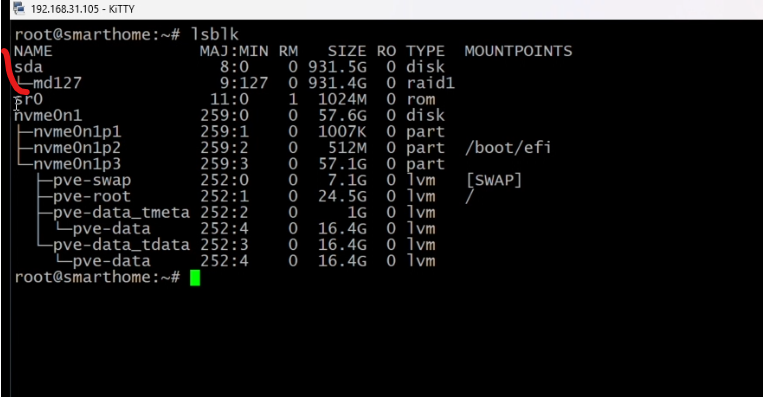The height and width of the screenshot is (397, 763).
Task: Click the 'rom' type value
Action: pos(421,100)
